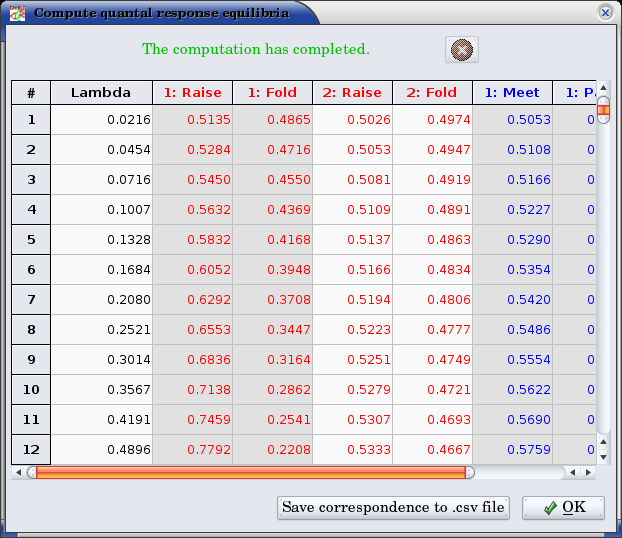Click the orange horizontal scrollbar thumb

[250, 472]
